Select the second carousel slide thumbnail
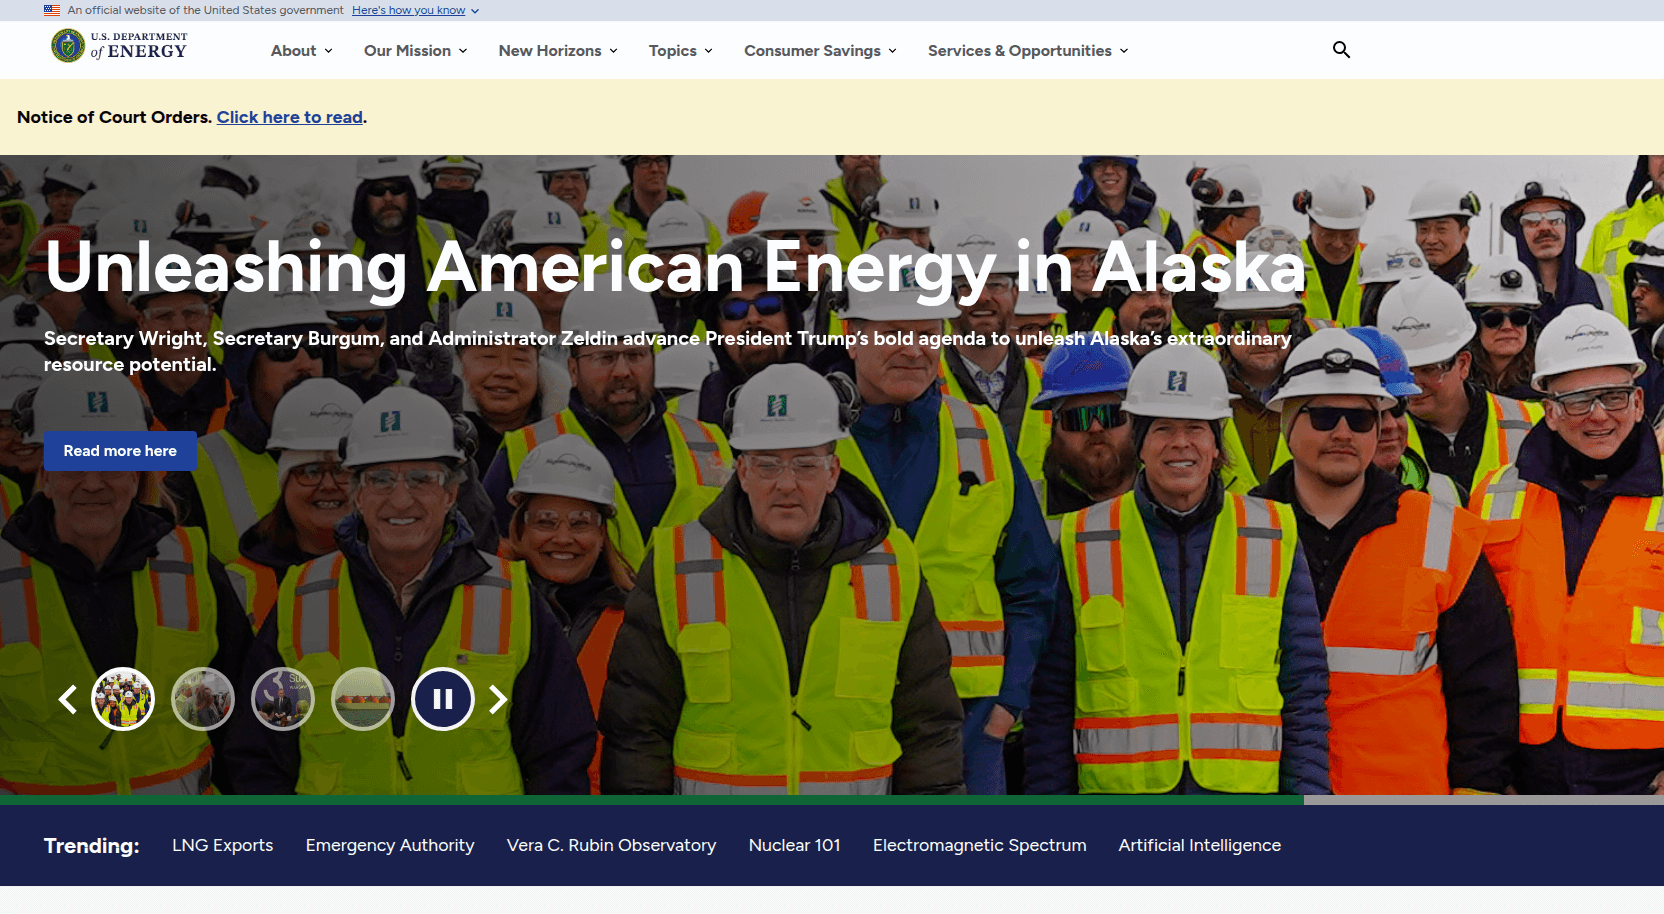The image size is (1664, 914). coord(203,699)
